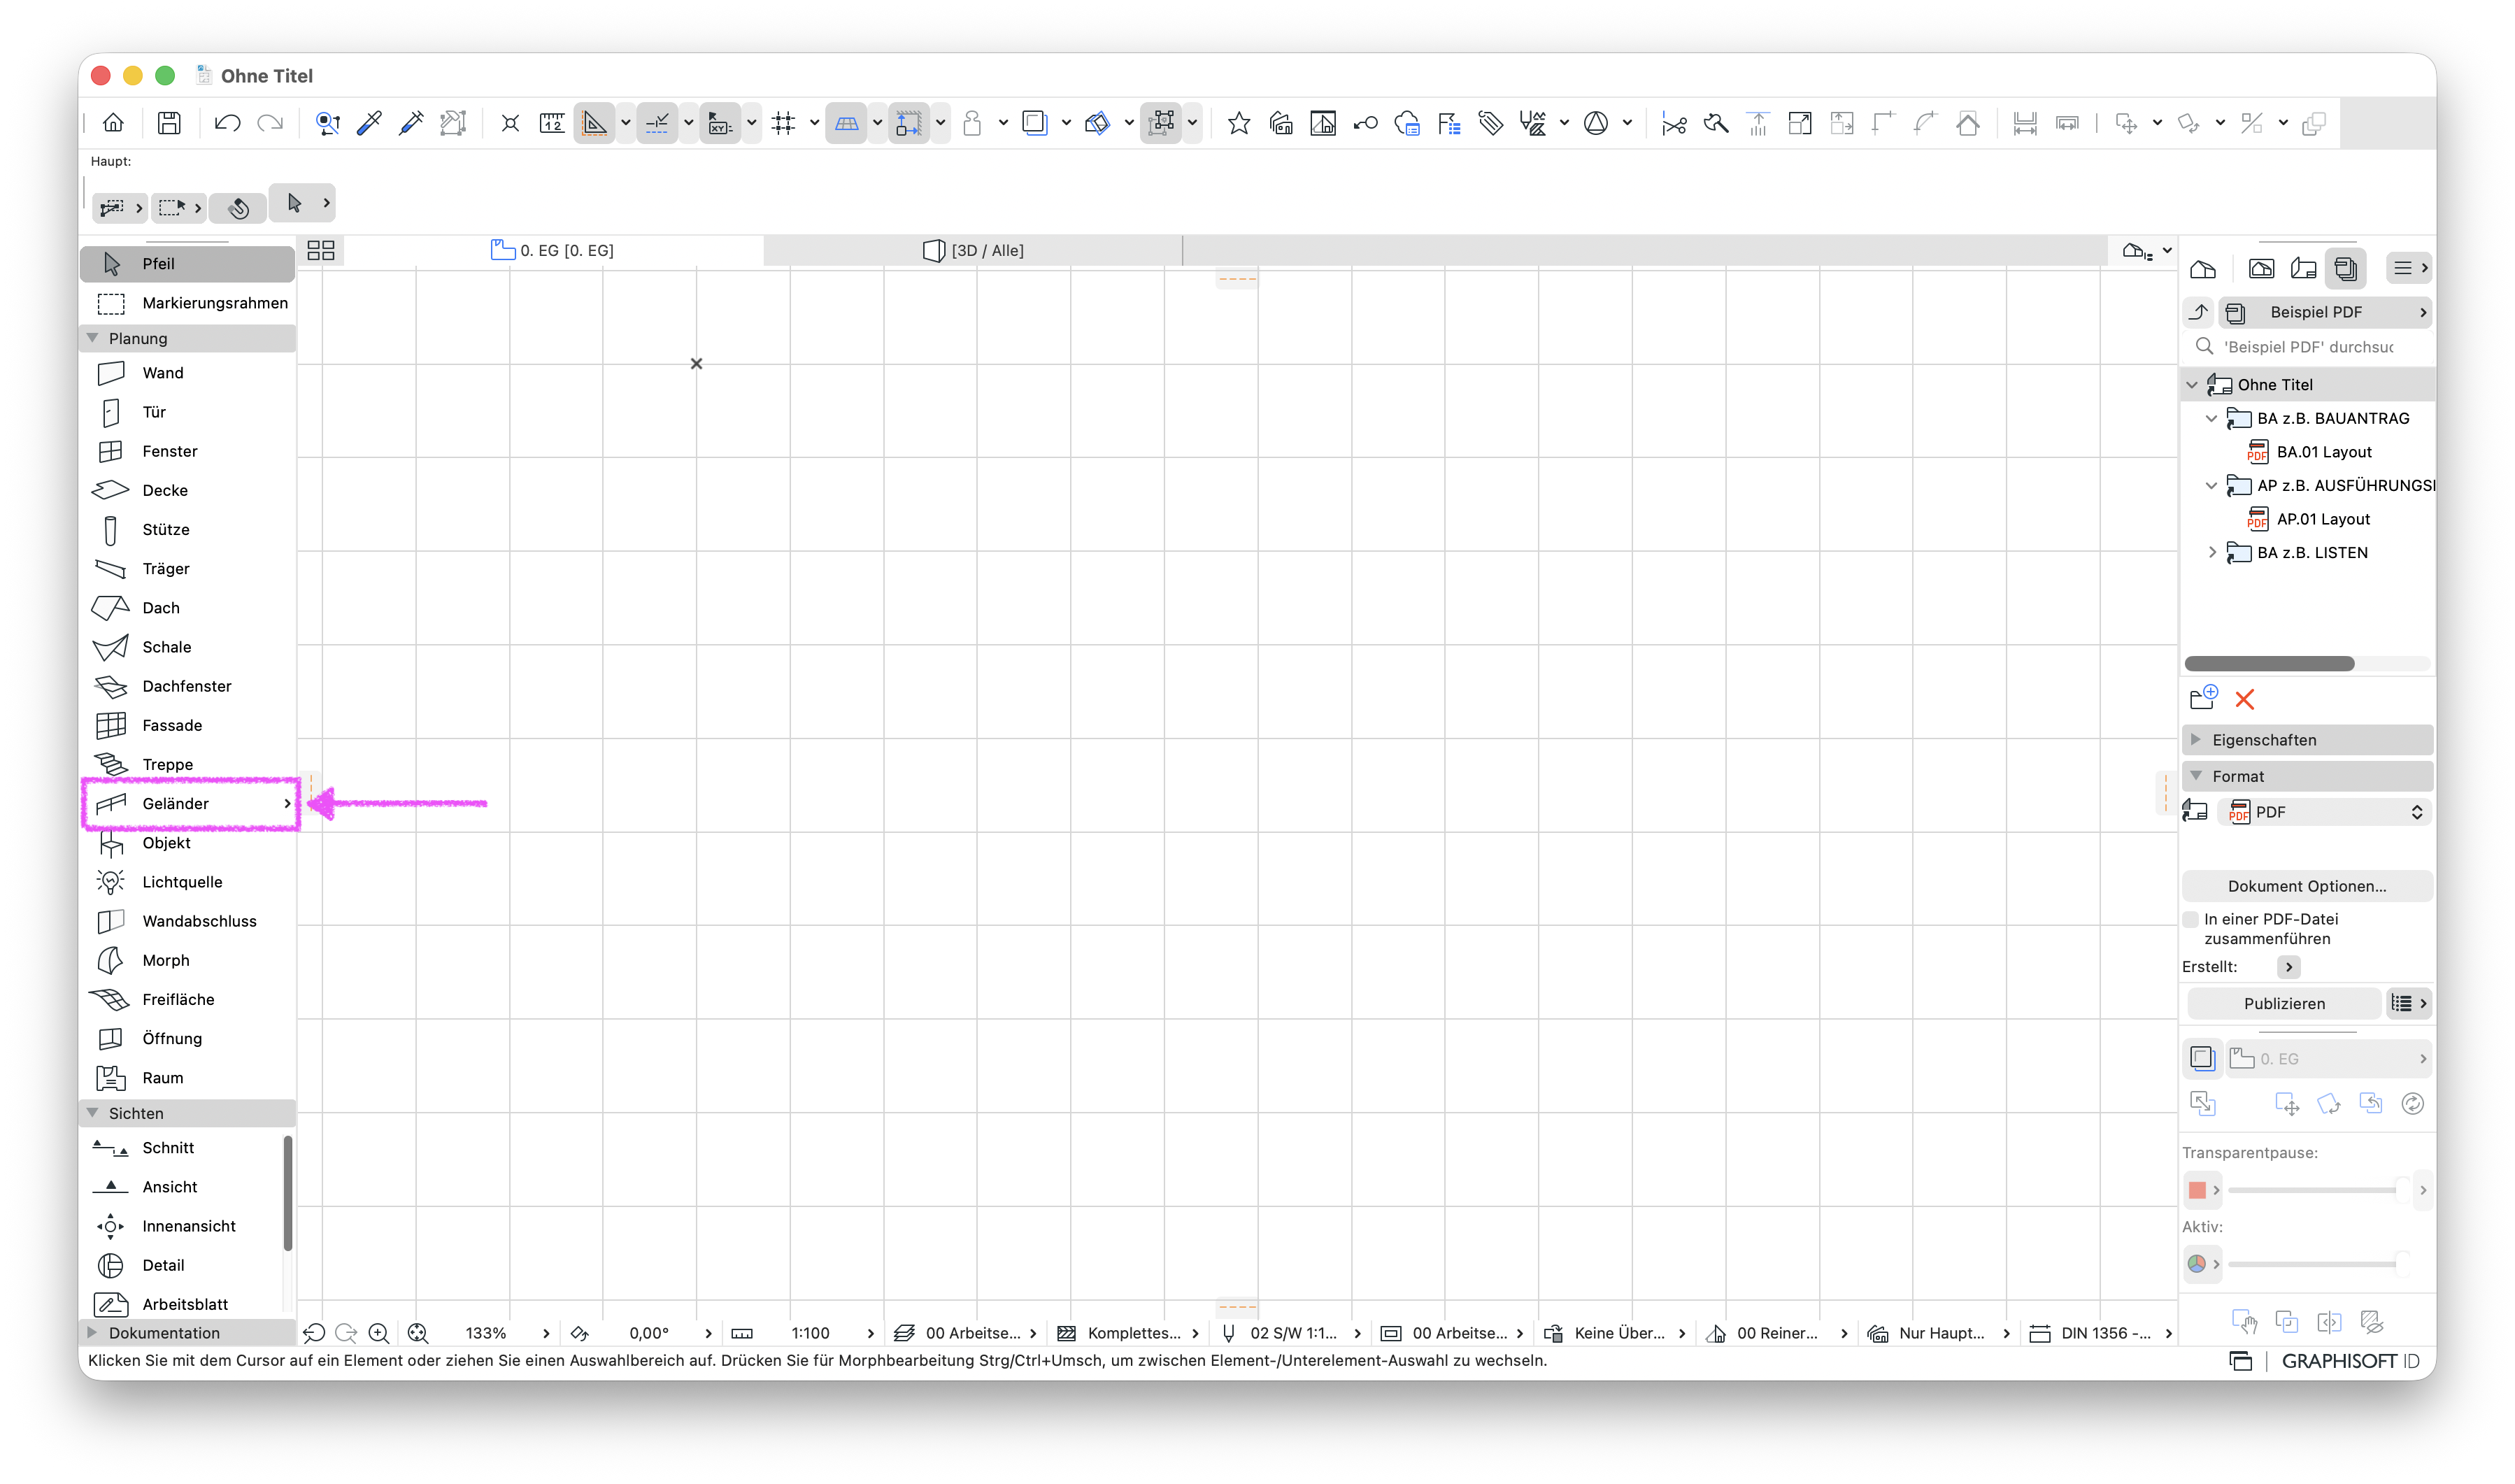Click the Save icon in toolbar

point(169,123)
